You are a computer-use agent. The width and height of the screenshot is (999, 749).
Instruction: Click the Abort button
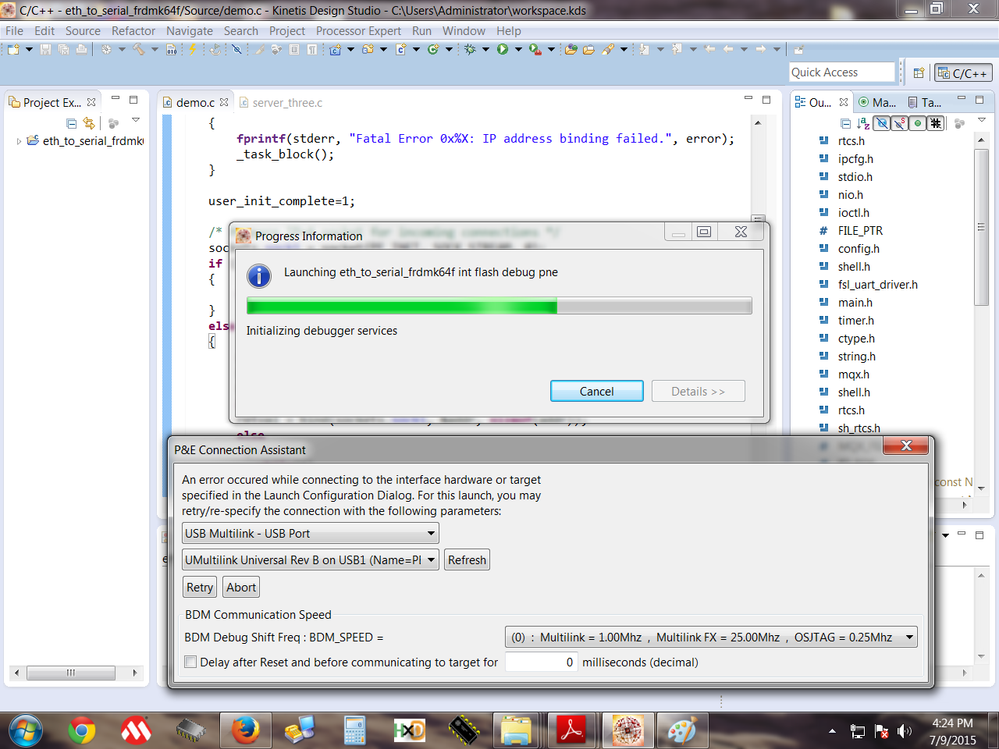(x=241, y=587)
